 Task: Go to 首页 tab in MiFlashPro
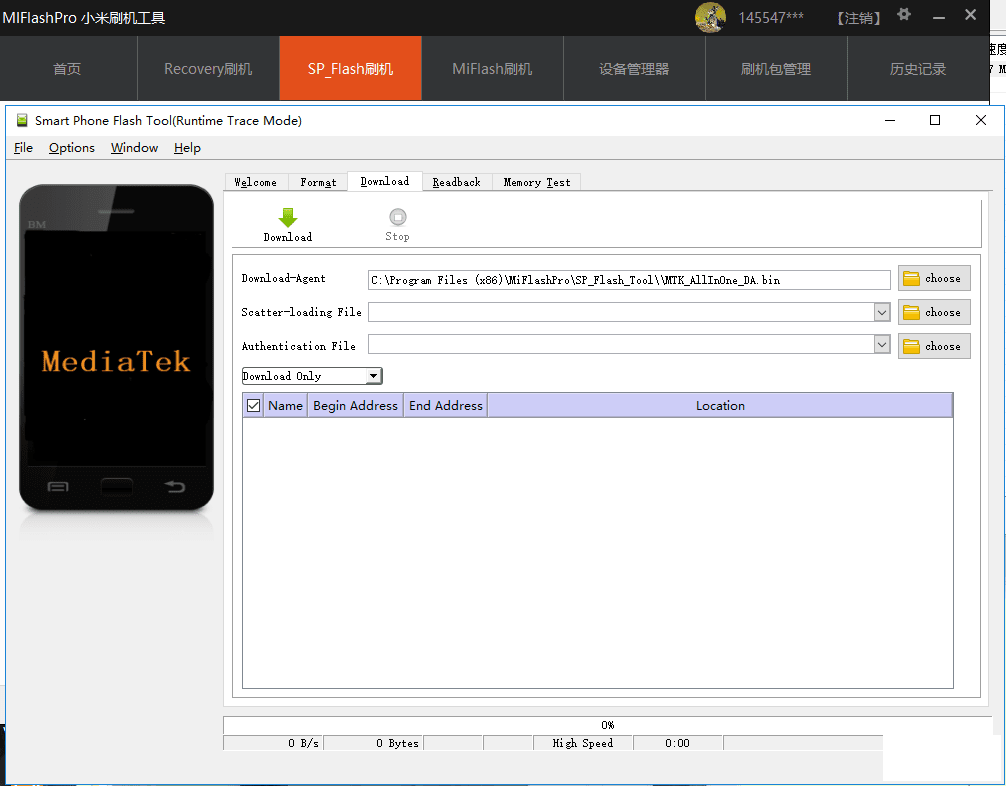tap(68, 69)
